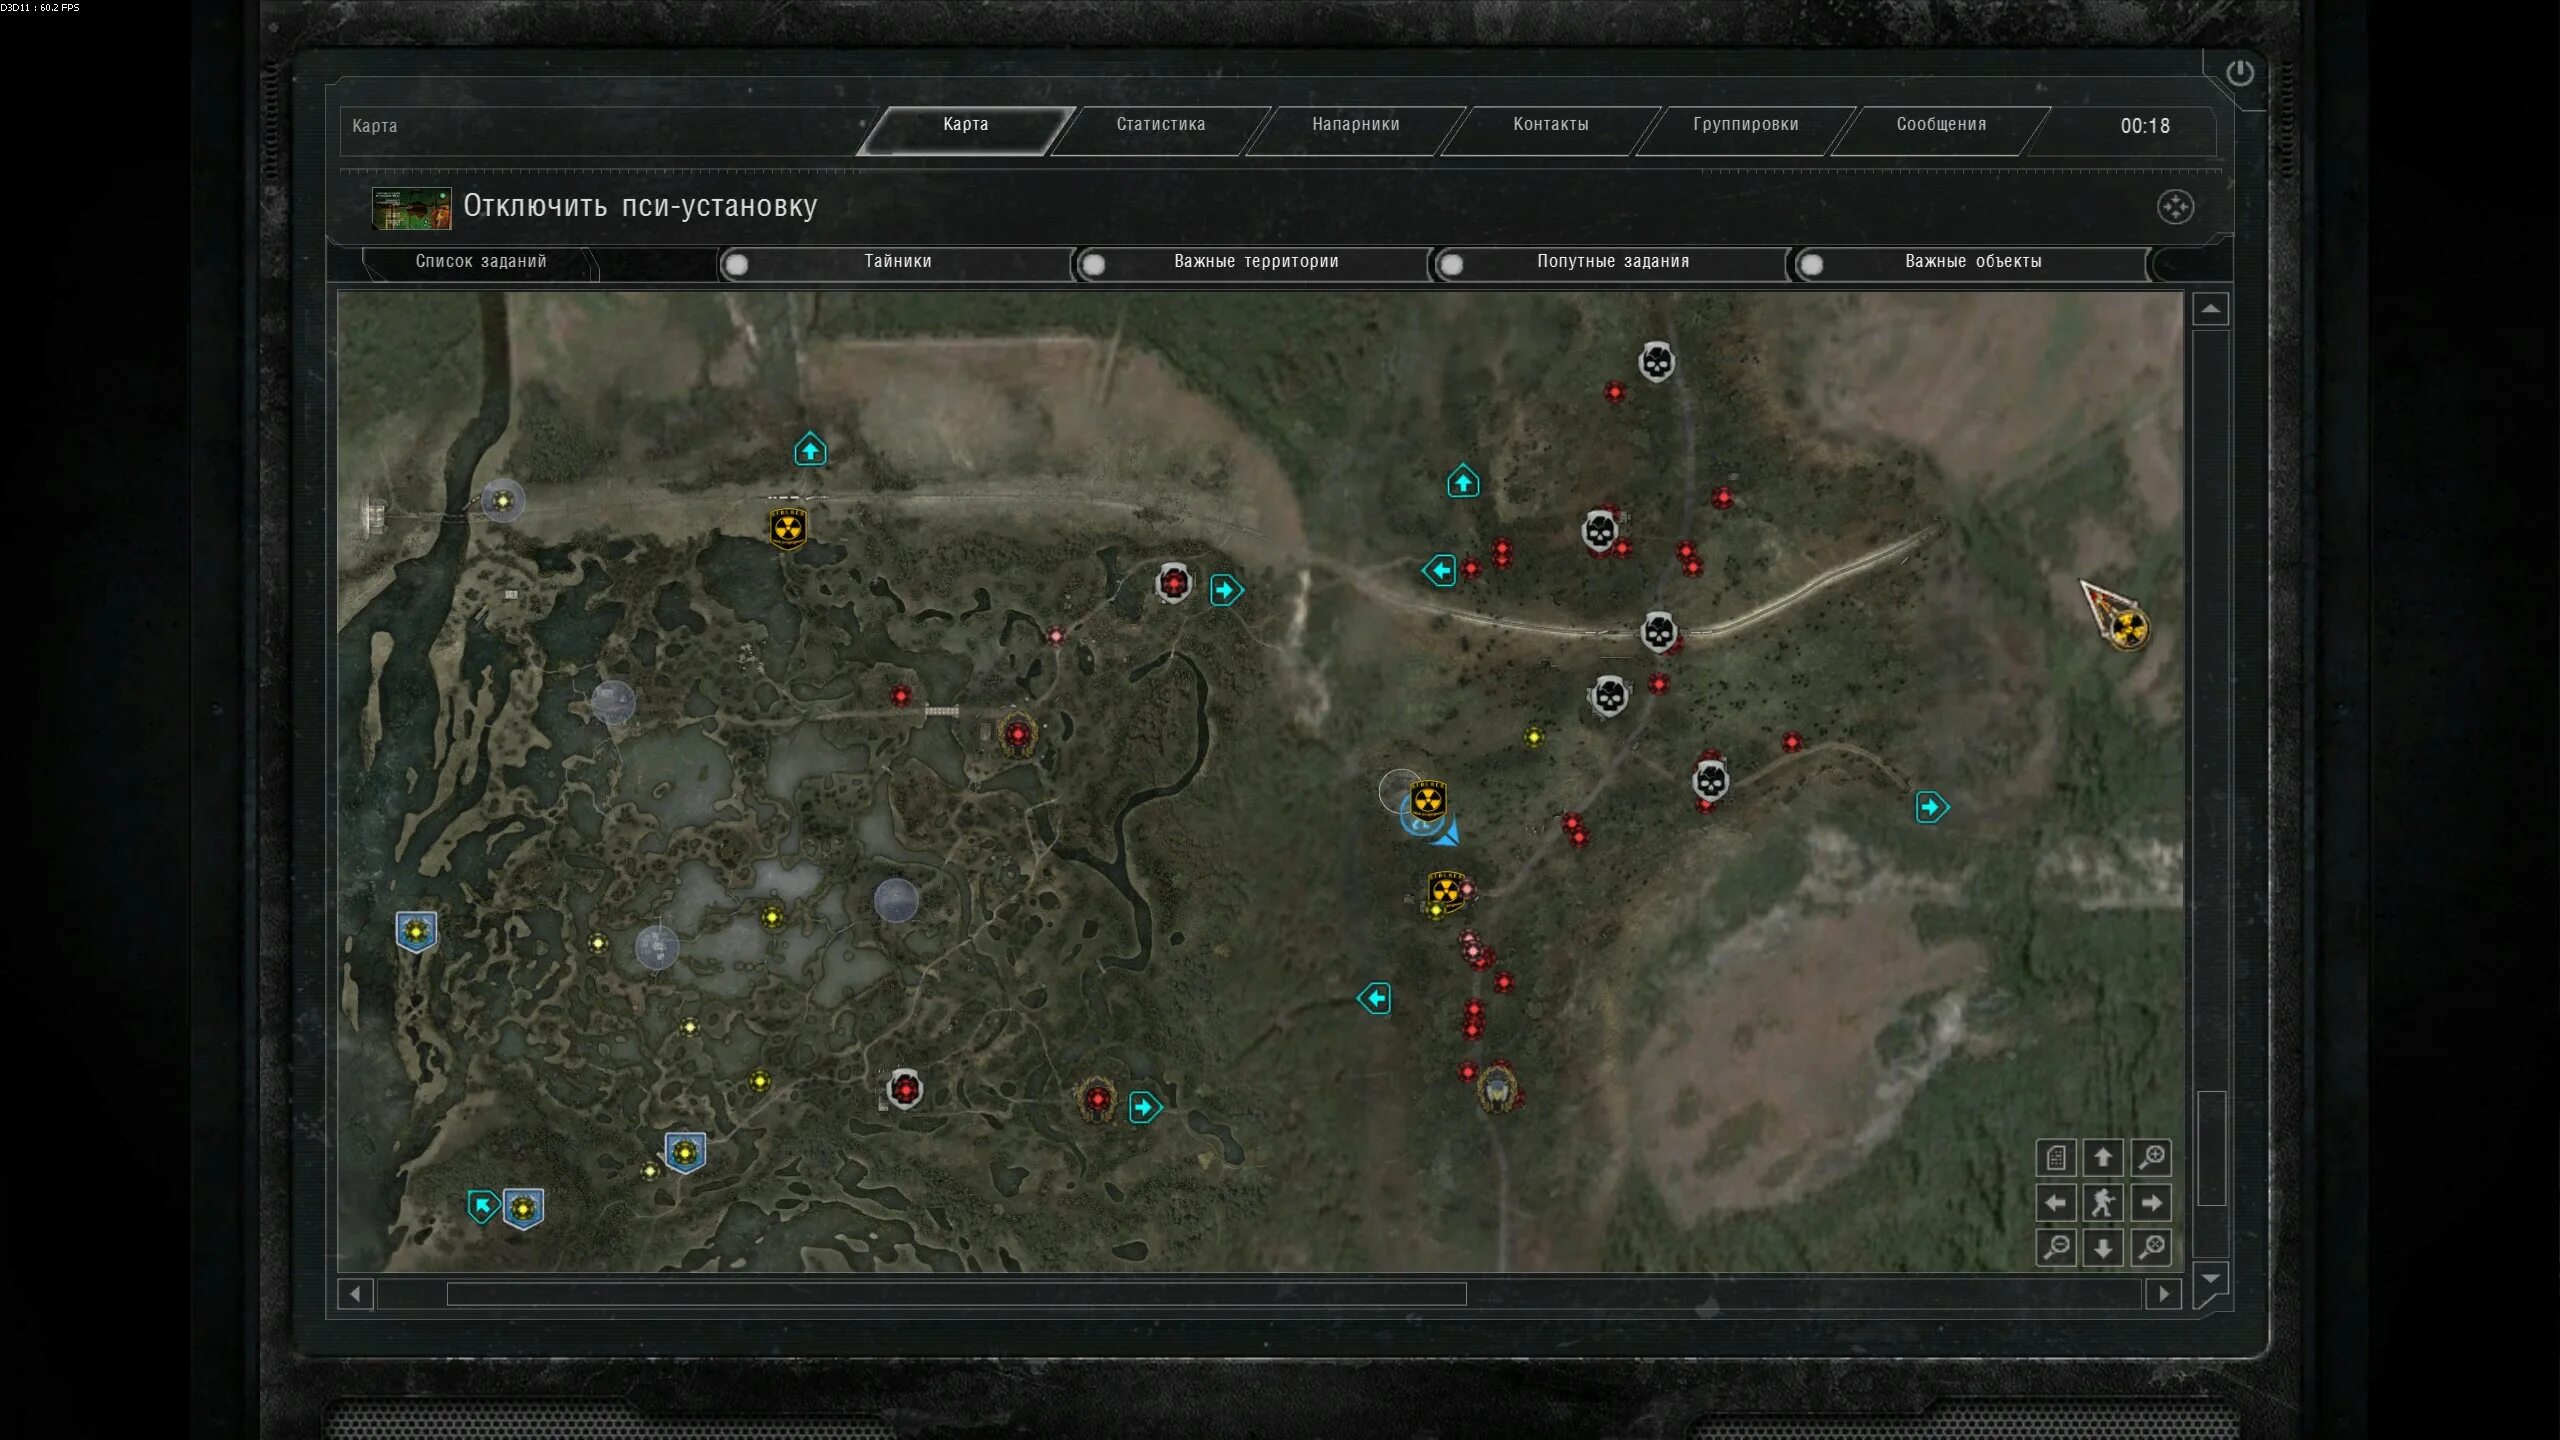Toggle the Важные объекты filter
The height and width of the screenshot is (1440, 2560).
pos(1811,264)
